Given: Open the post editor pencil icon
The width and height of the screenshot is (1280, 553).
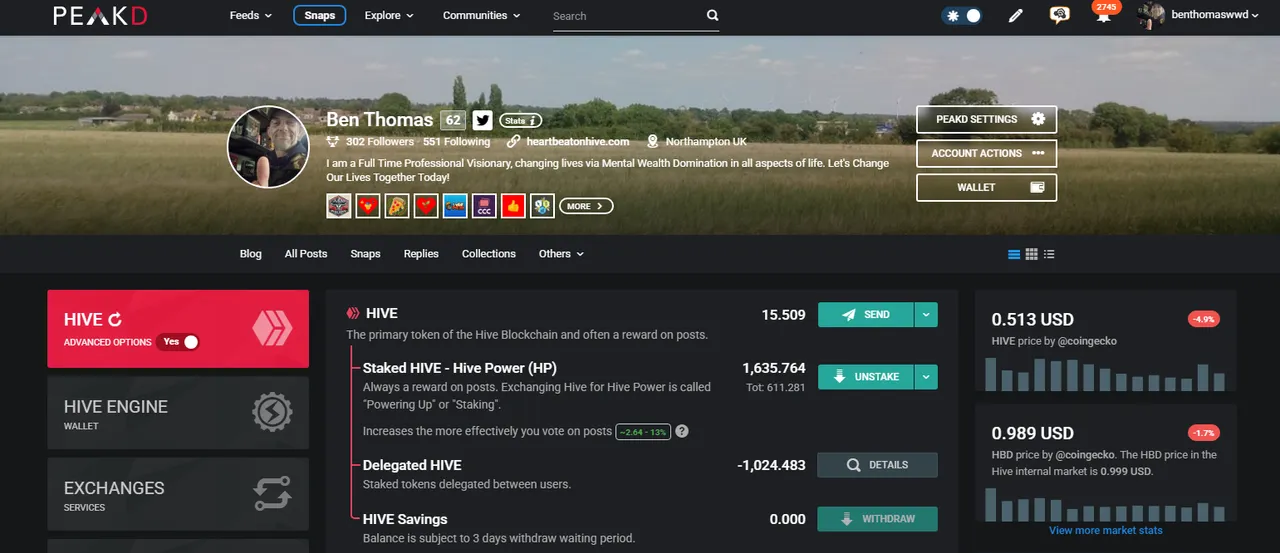Looking at the screenshot, I should (1016, 16).
